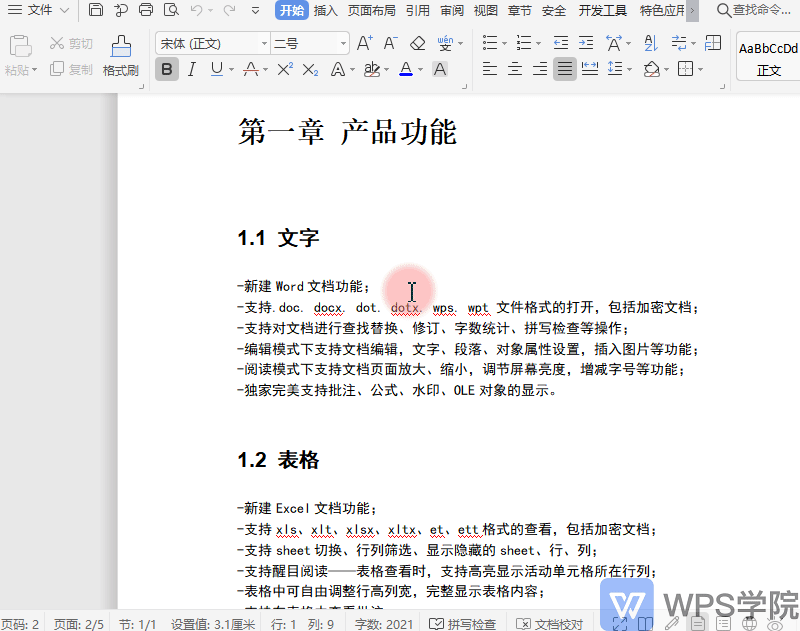Toggle strikethrough formatting
Image resolution: width=800 pixels, height=631 pixels.
[x=251, y=69]
